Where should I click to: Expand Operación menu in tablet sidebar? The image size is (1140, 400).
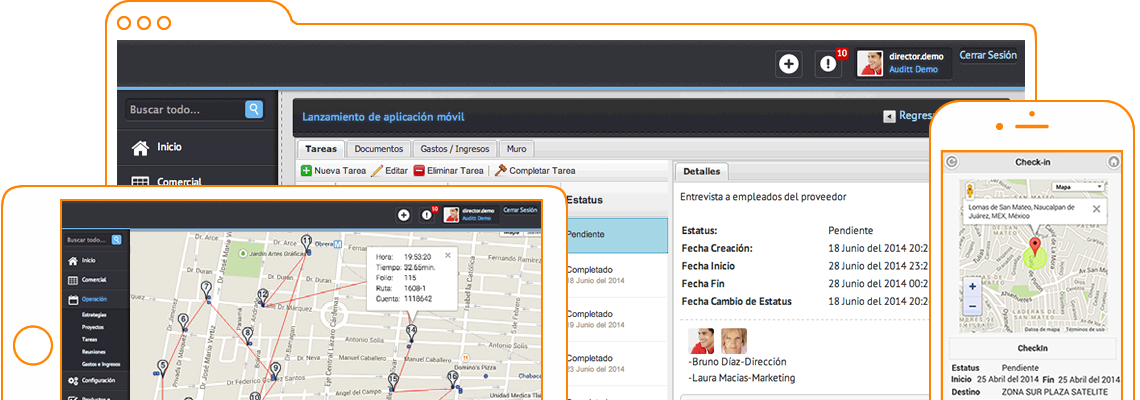pyautogui.click(x=94, y=299)
